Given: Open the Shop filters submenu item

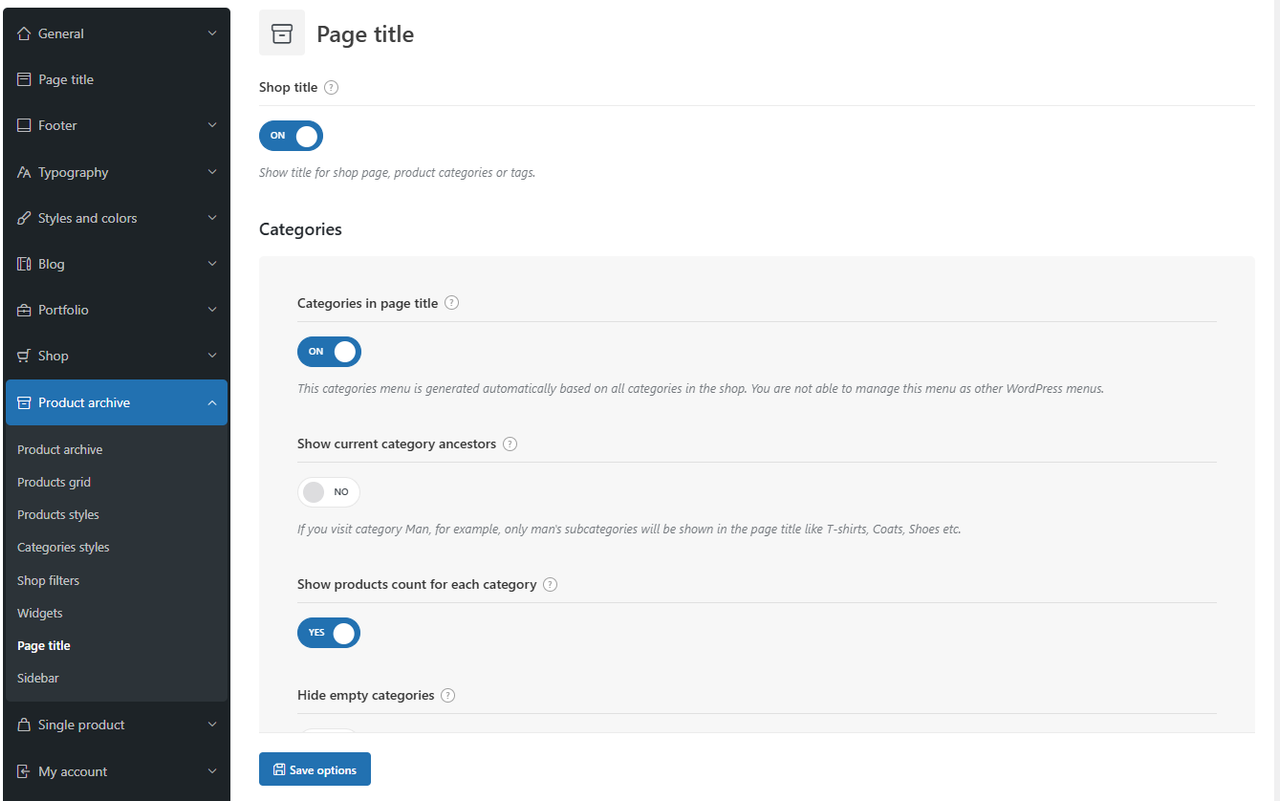Looking at the screenshot, I should click(48, 581).
